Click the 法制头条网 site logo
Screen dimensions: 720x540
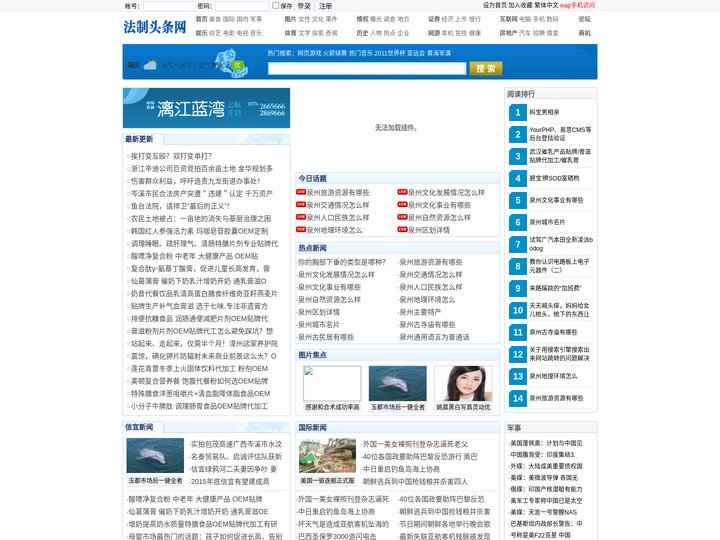pyautogui.click(x=155, y=27)
